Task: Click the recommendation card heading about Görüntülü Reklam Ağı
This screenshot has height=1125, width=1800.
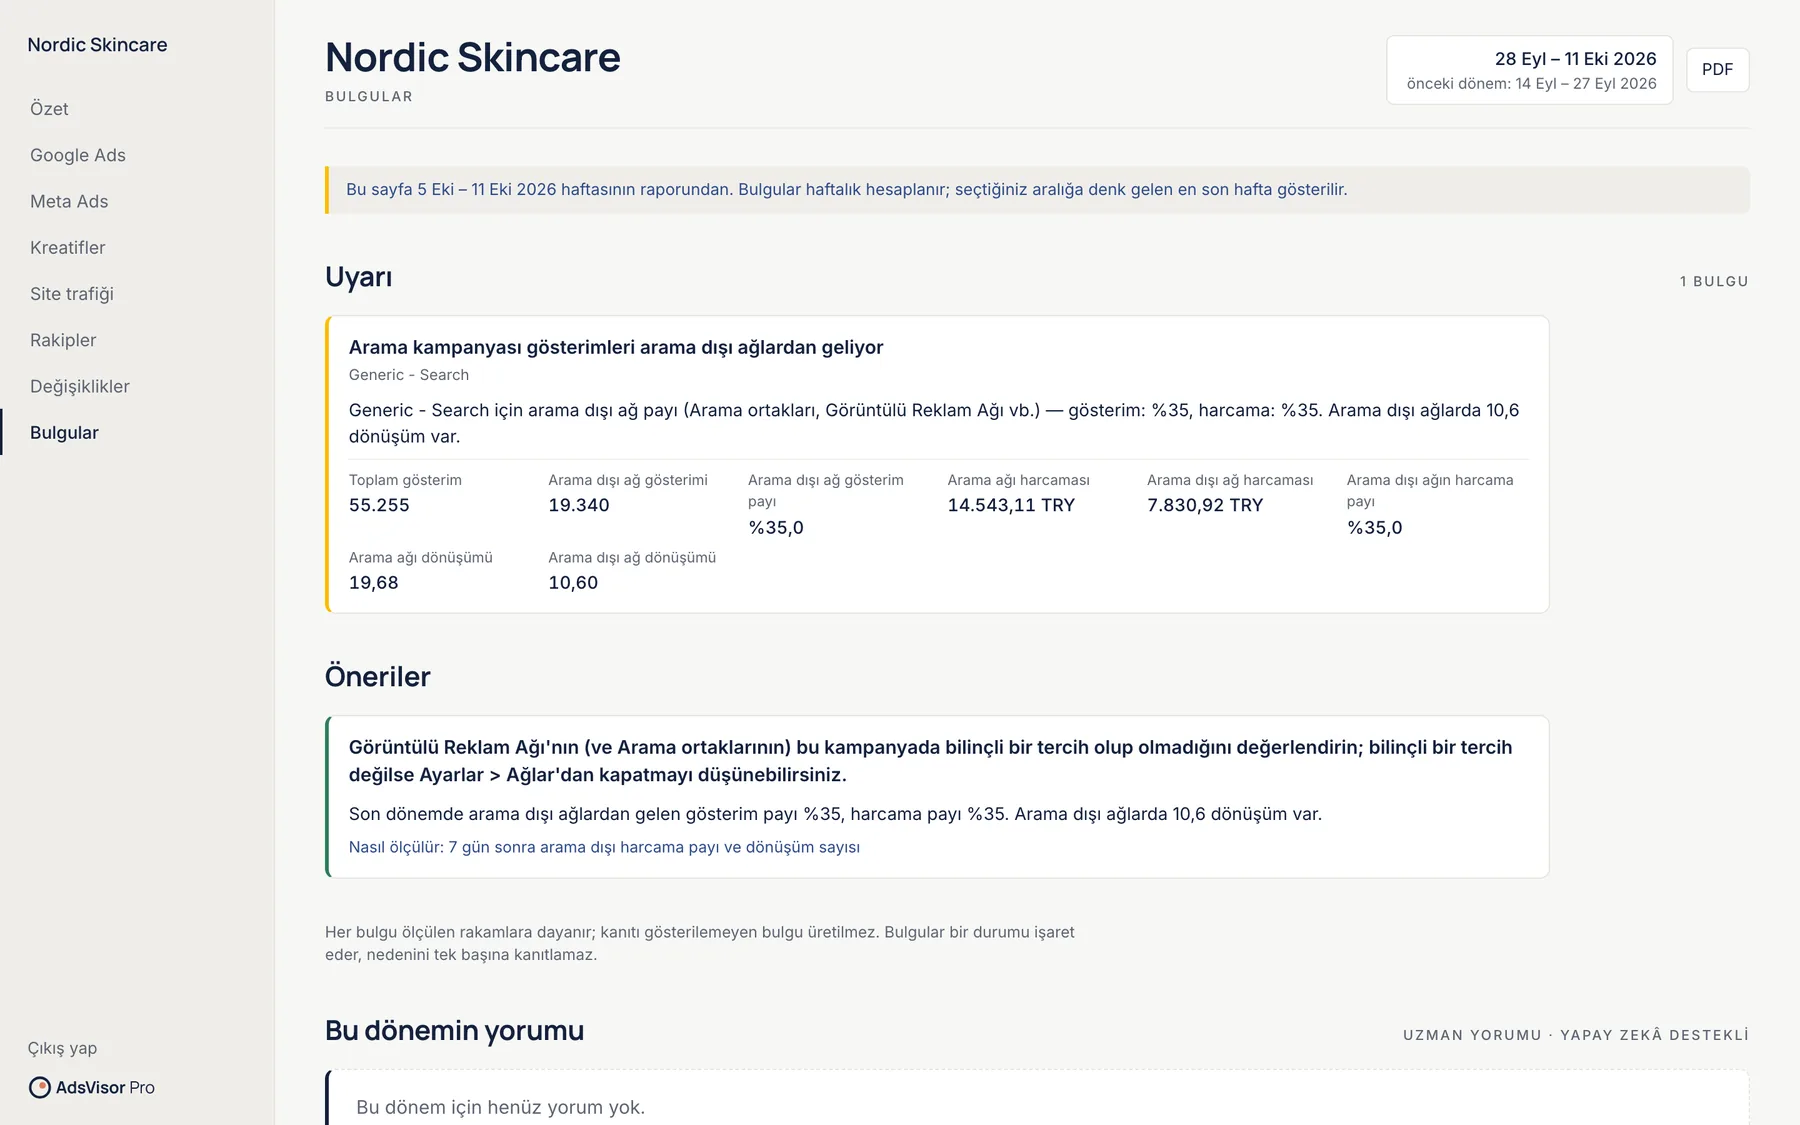Action: pyautogui.click(x=930, y=761)
